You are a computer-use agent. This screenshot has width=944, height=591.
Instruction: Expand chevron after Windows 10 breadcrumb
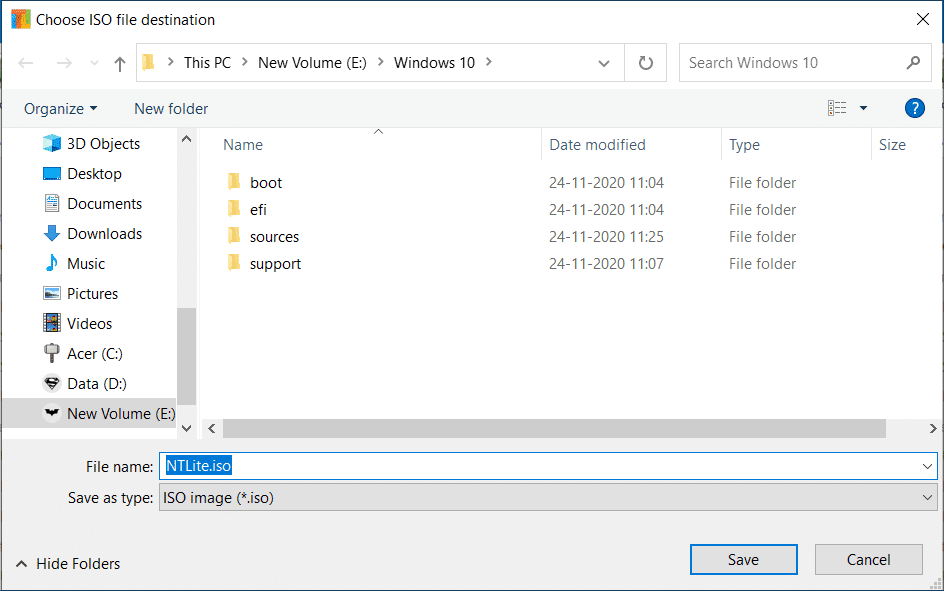pos(488,61)
